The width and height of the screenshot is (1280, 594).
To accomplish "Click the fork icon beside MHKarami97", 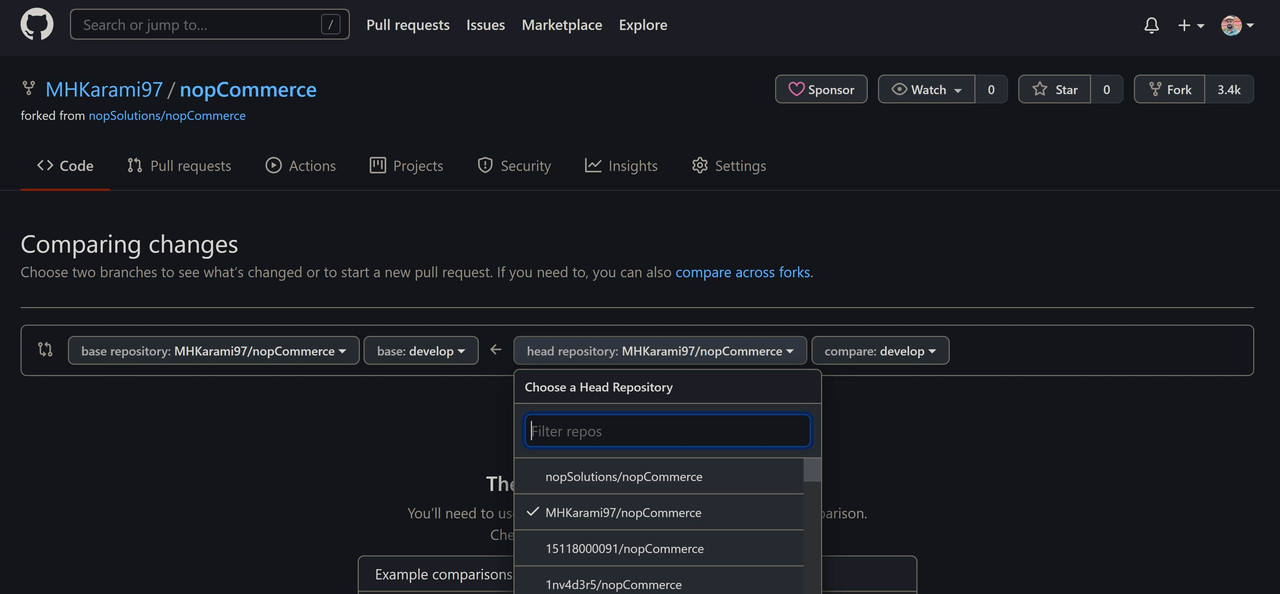I will click(x=29, y=89).
